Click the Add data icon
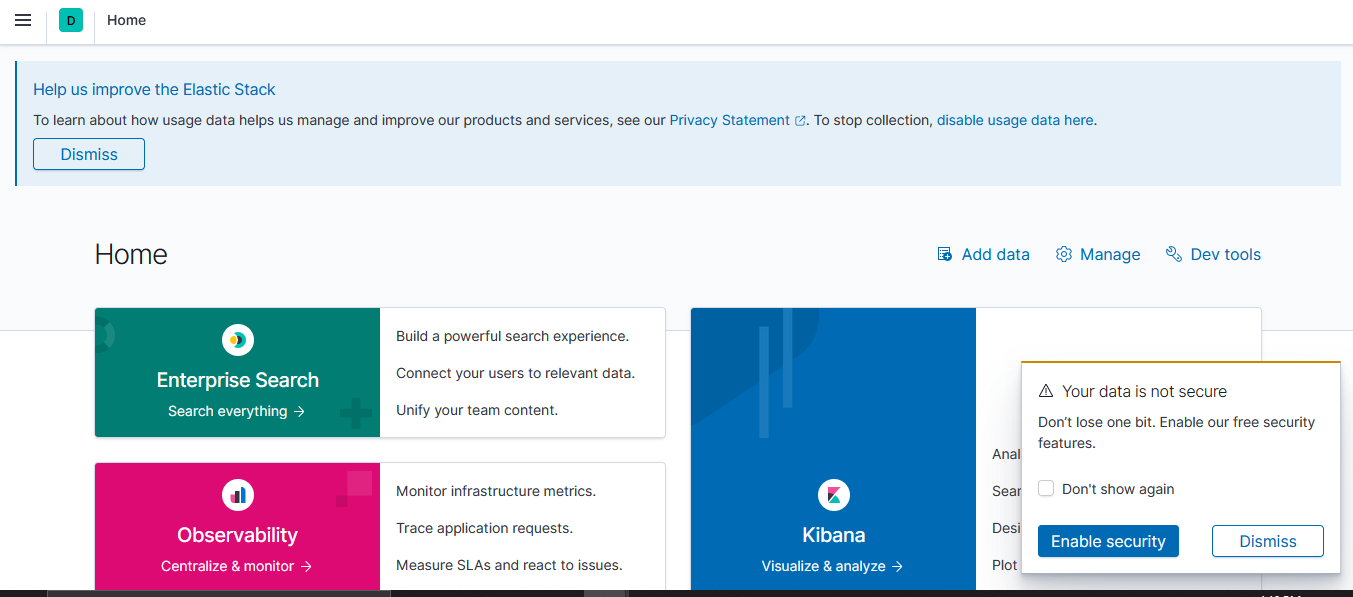The height and width of the screenshot is (597, 1353). 944,254
